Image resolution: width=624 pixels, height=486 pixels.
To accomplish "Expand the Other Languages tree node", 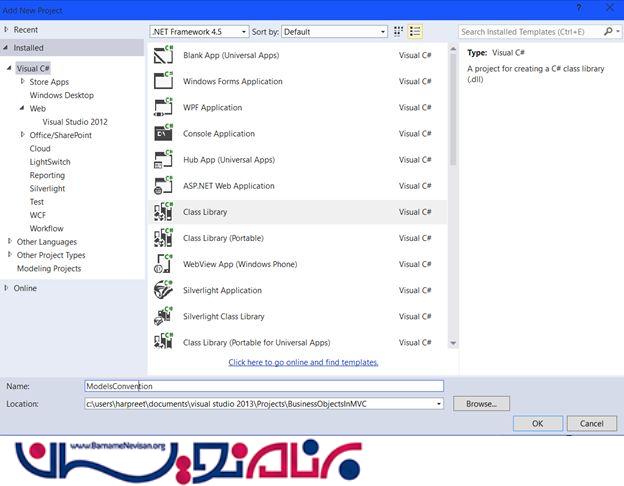I will [x=10, y=241].
